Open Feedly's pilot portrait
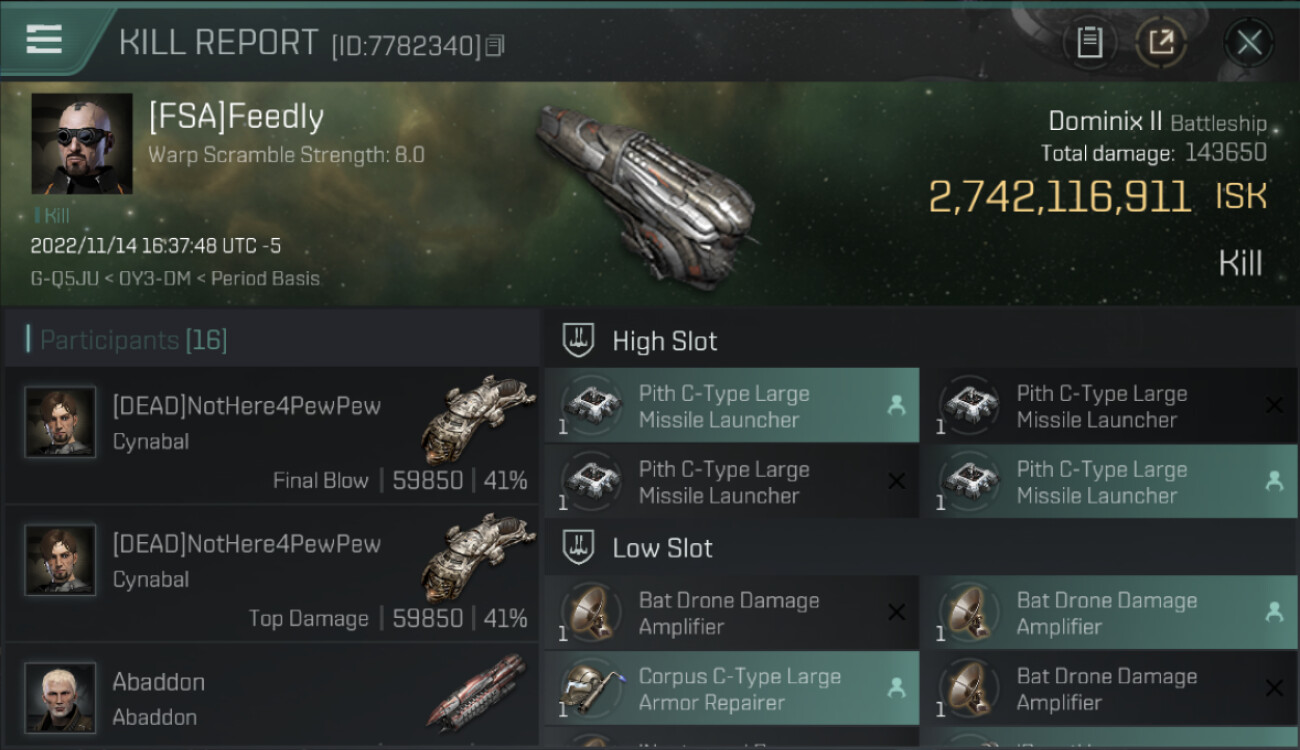 [x=82, y=144]
